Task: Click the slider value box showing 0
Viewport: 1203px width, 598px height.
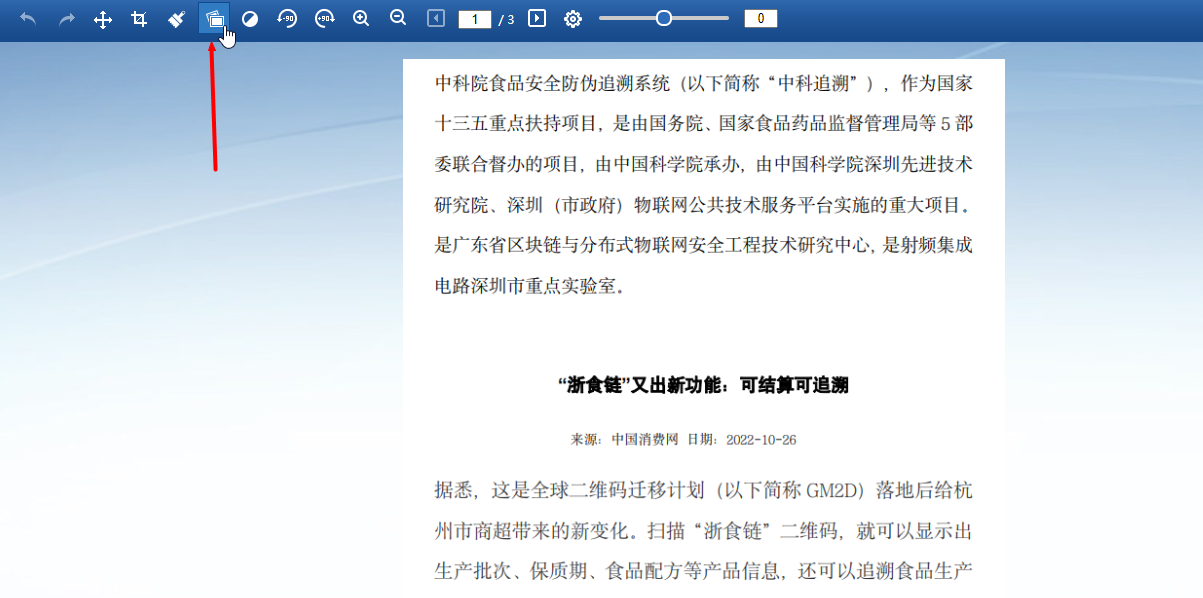Action: [761, 19]
